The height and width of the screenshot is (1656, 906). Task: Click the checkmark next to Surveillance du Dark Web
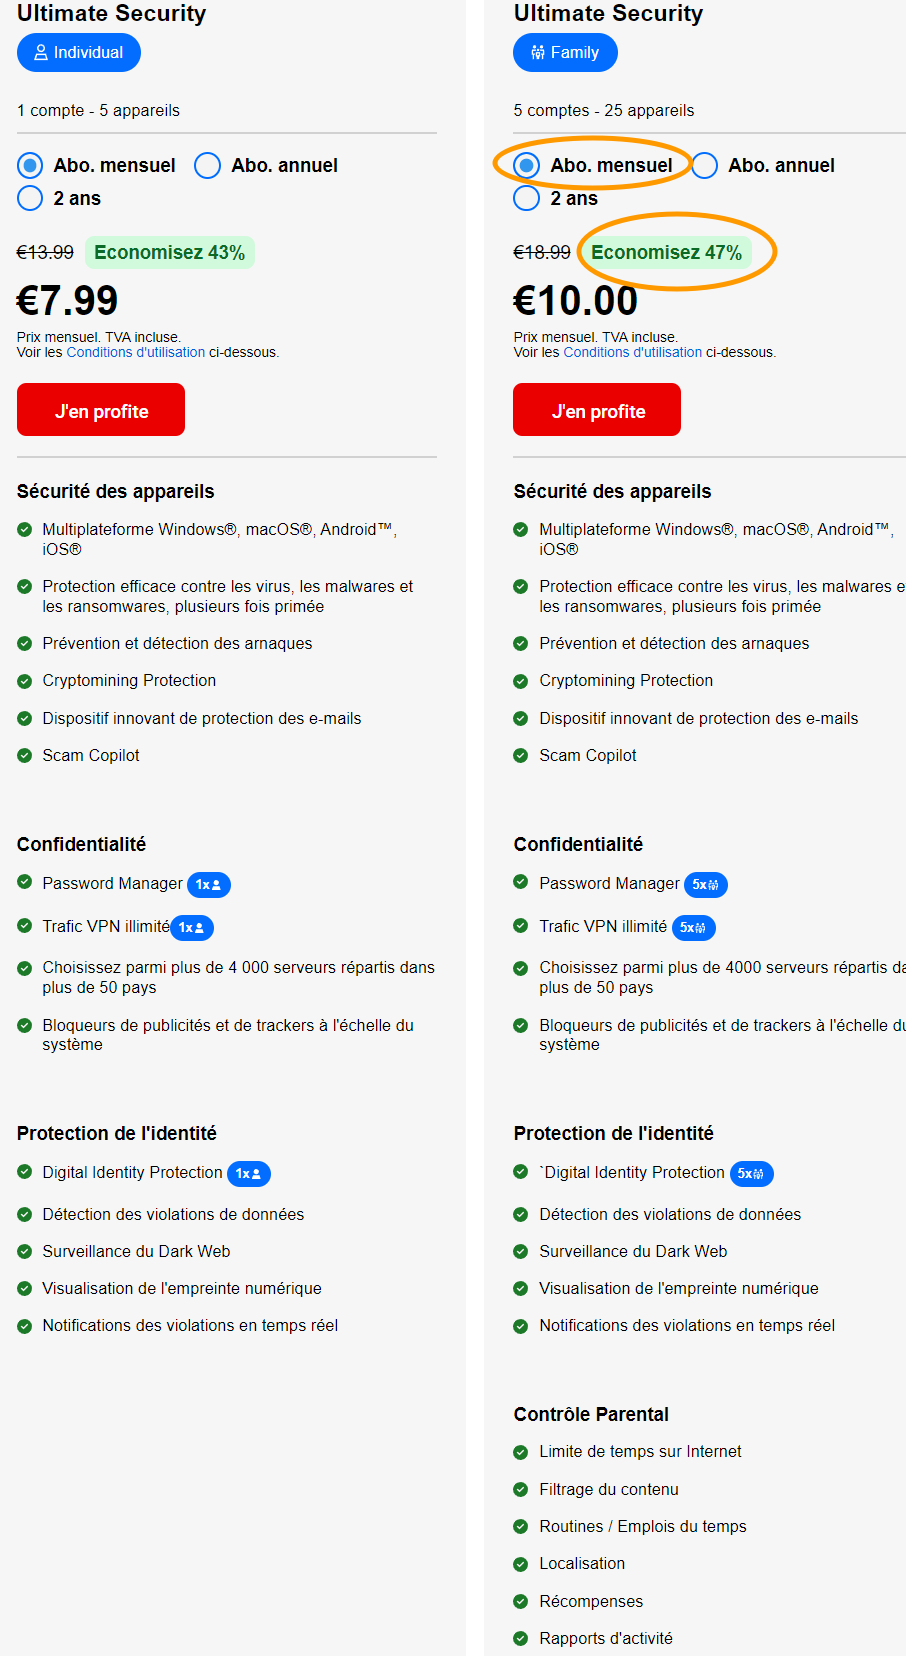point(24,1251)
